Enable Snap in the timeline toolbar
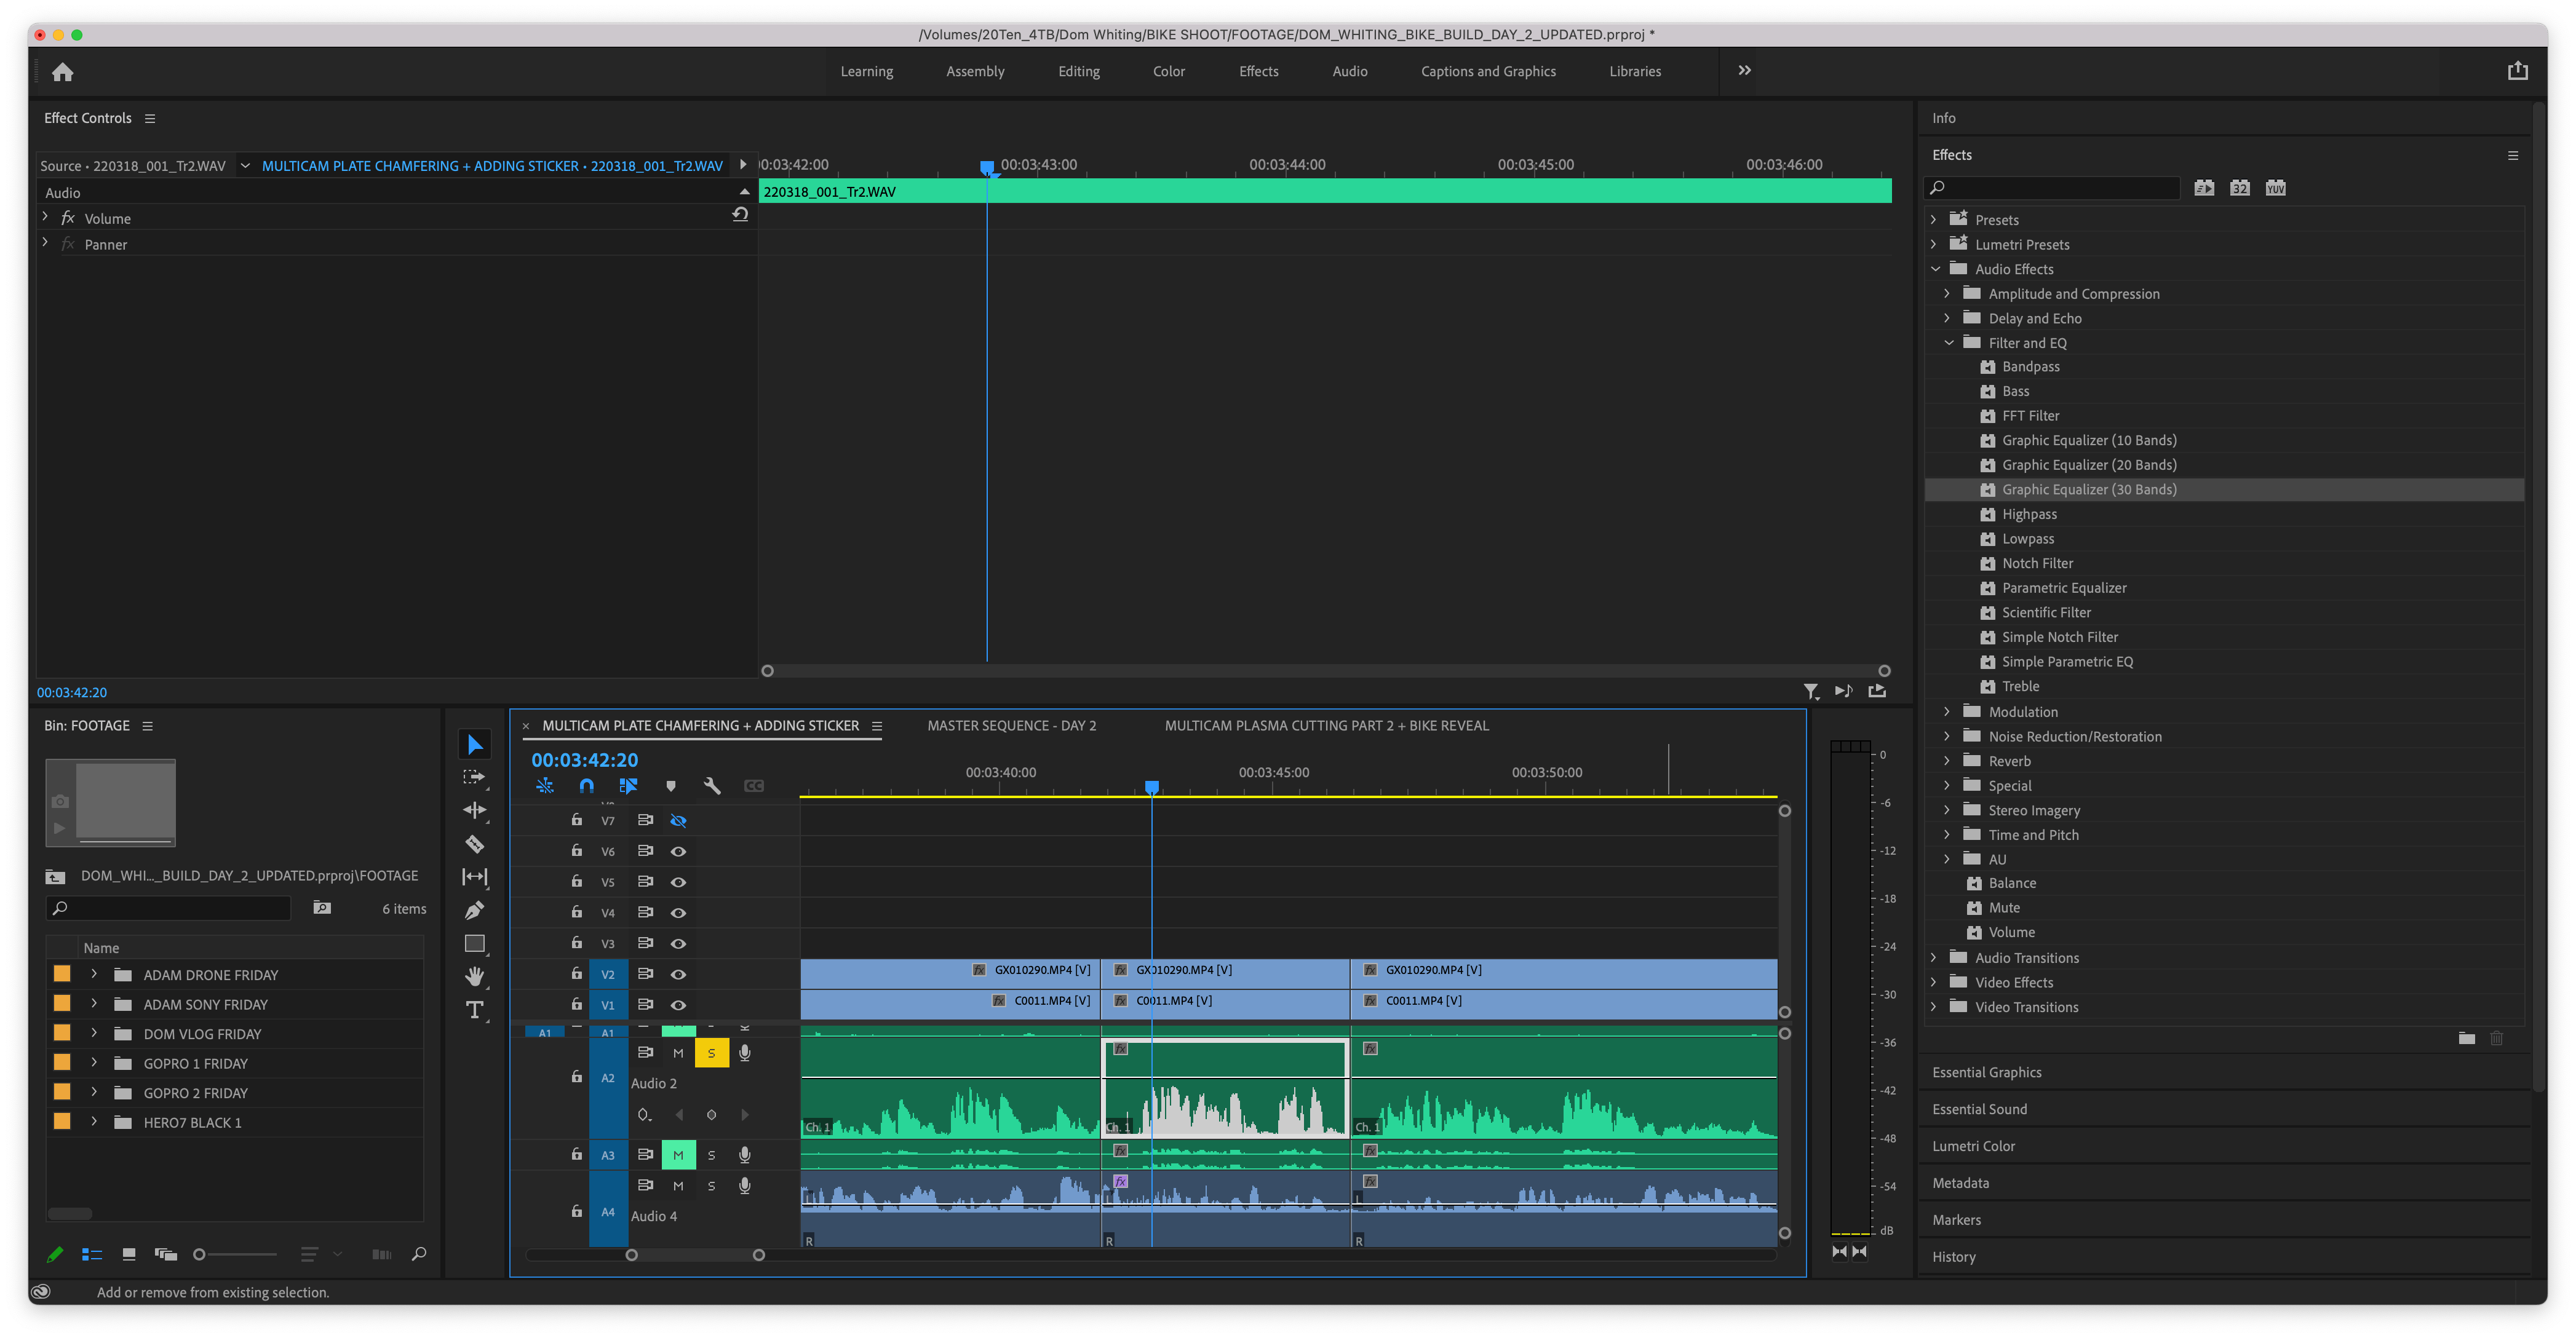 [587, 786]
